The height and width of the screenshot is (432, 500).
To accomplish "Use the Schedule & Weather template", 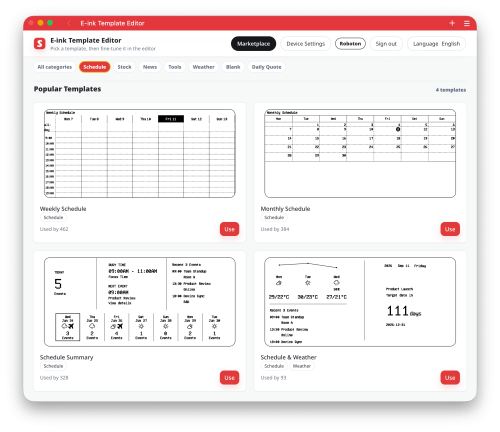I will click(450, 378).
